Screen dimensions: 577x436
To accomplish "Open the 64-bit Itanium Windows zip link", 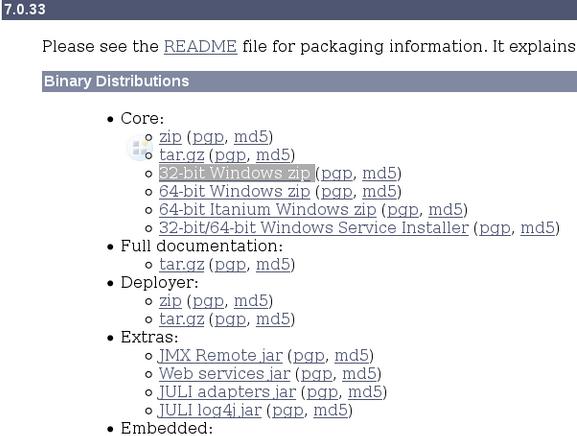I will pyautogui.click(x=268, y=209).
